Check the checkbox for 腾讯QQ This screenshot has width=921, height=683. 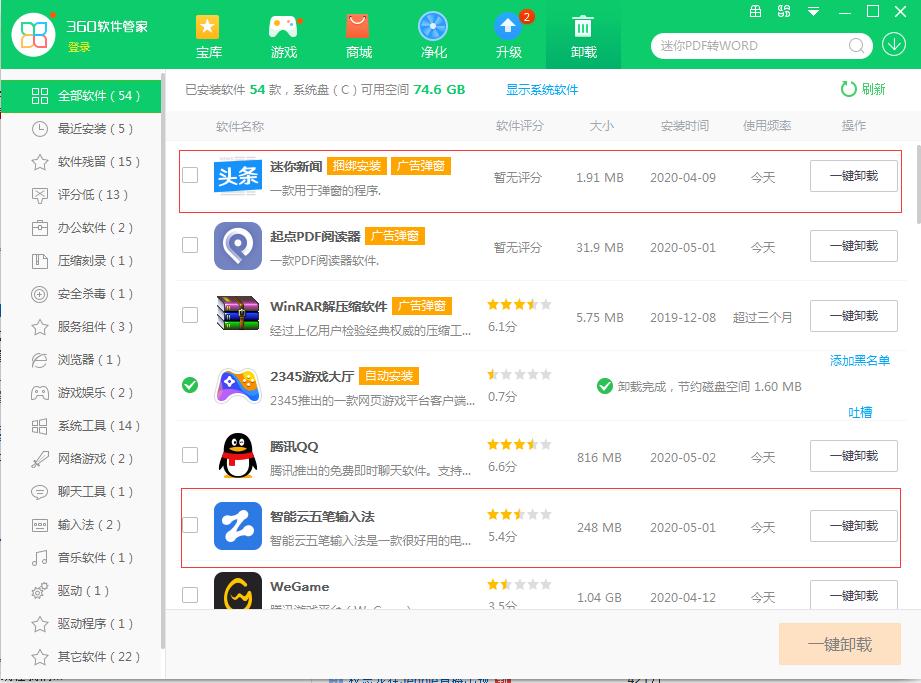[x=190, y=456]
